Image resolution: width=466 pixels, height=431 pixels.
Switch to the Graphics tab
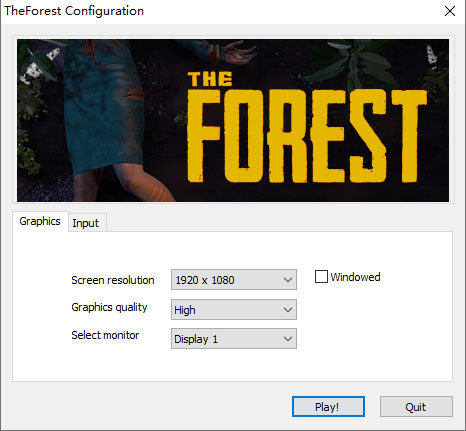click(x=40, y=221)
